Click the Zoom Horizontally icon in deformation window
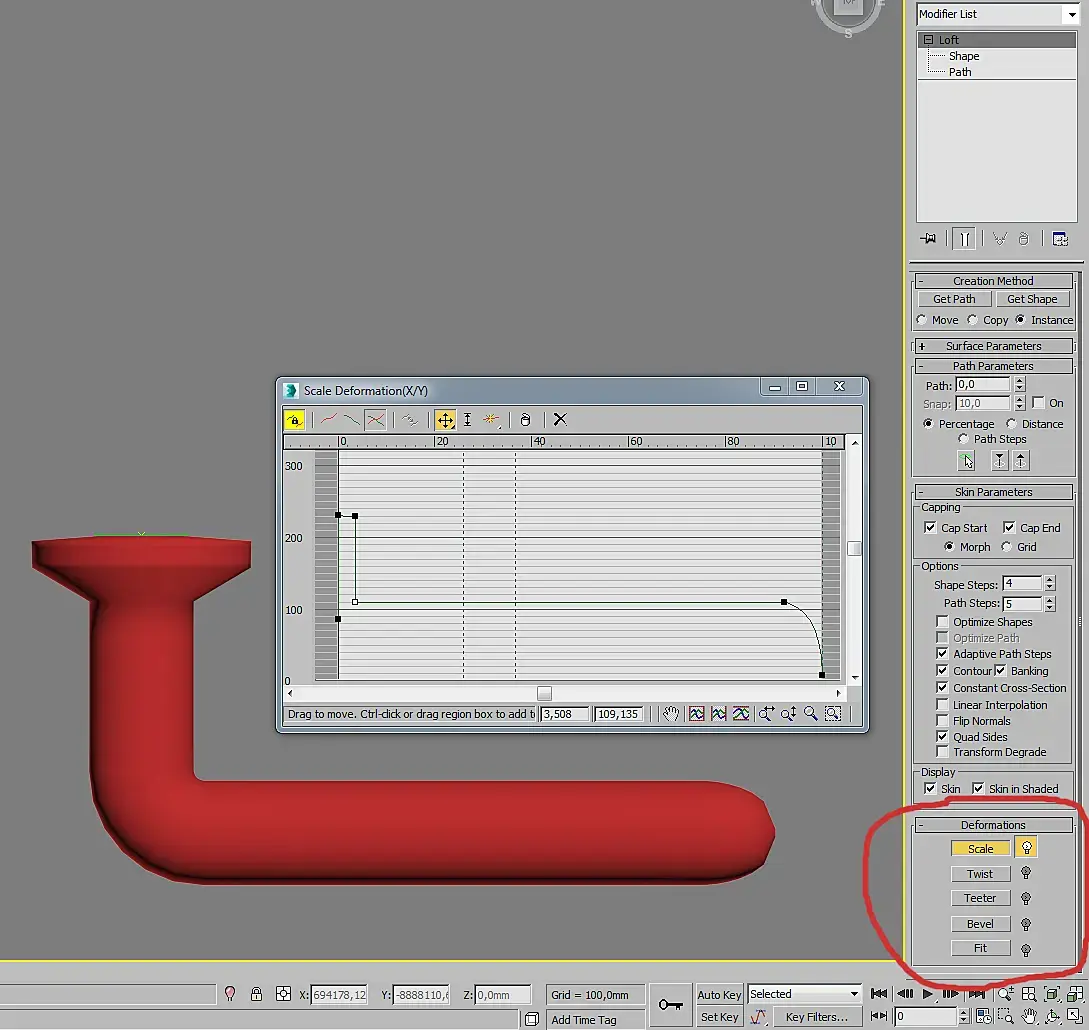 point(766,714)
